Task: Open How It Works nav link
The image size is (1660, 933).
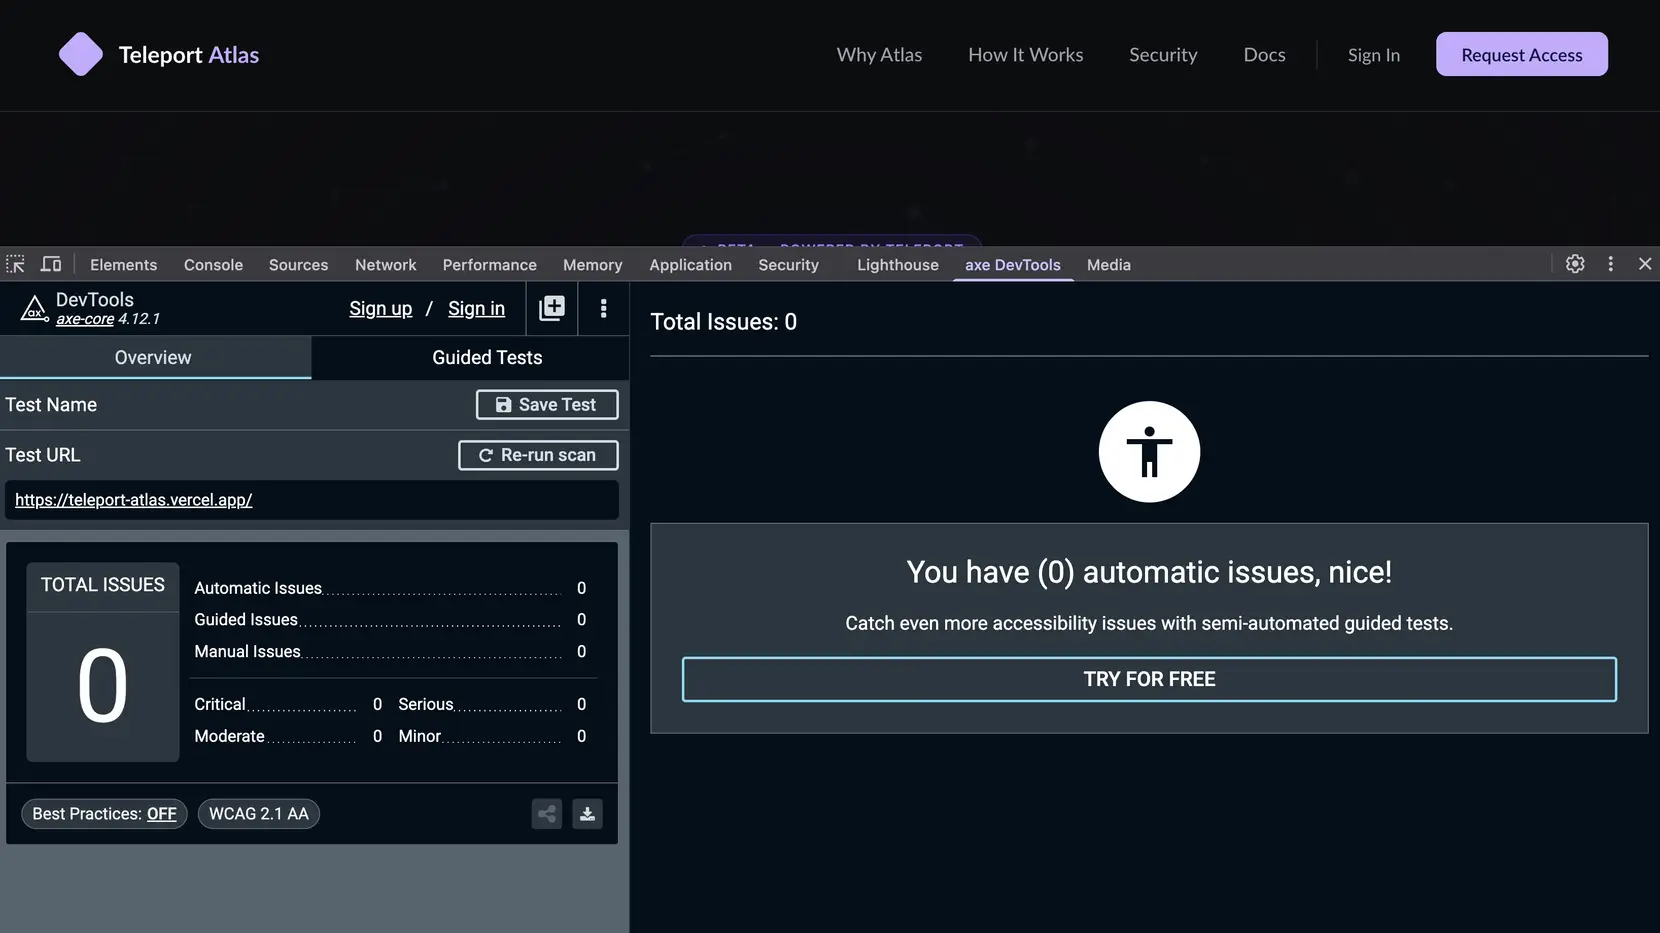Action: coord(1025,55)
